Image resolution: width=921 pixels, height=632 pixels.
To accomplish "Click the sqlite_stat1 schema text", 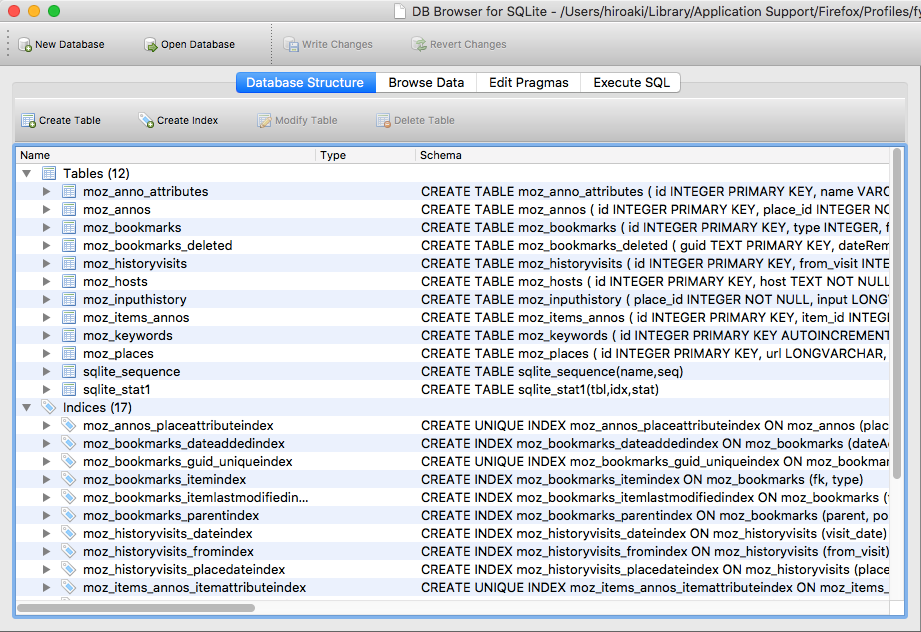I will coord(540,389).
